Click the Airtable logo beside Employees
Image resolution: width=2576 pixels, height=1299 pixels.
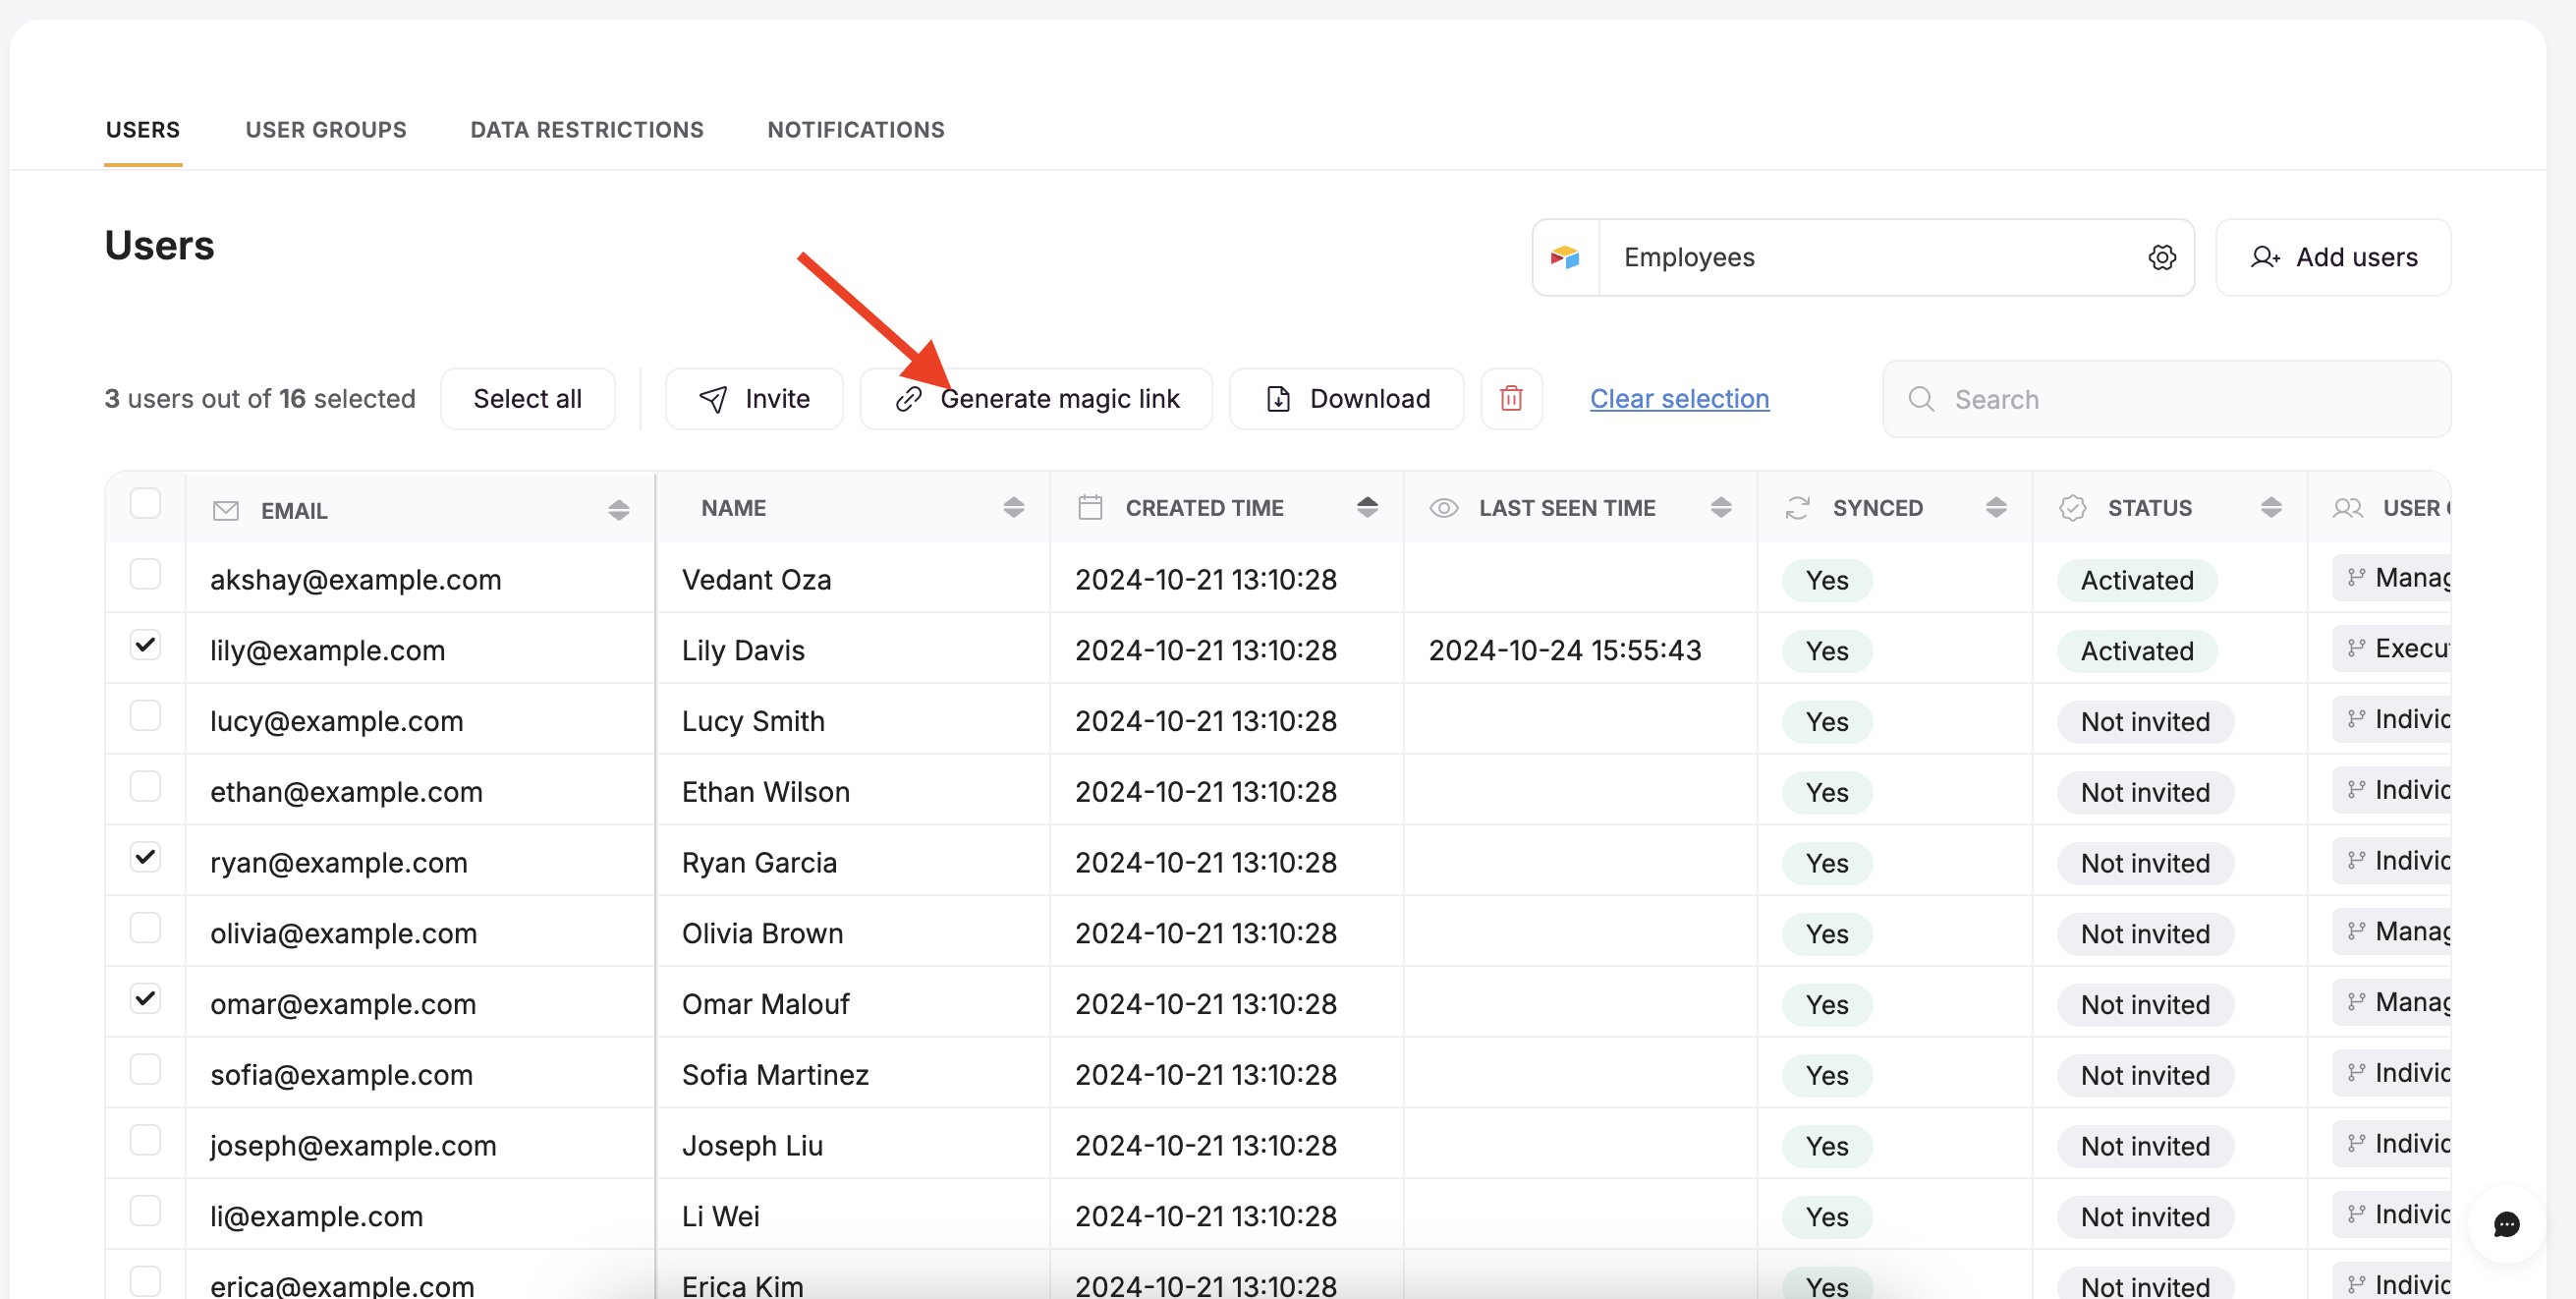point(1565,257)
